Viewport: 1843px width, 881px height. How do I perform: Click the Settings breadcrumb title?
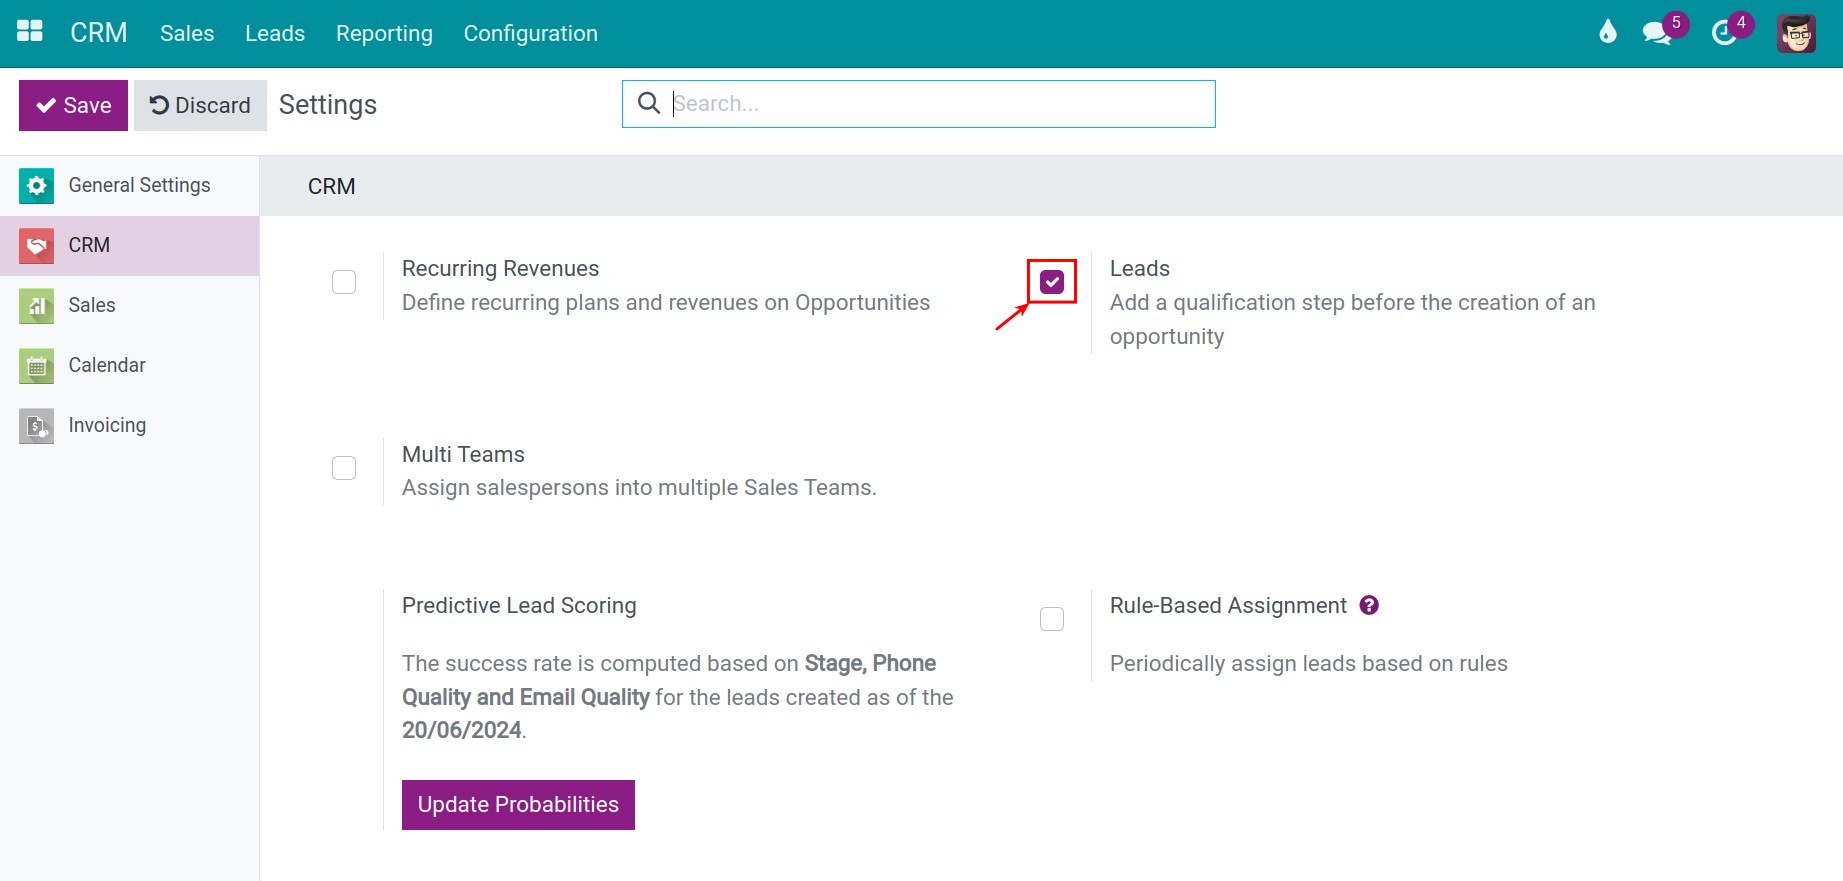coord(328,105)
